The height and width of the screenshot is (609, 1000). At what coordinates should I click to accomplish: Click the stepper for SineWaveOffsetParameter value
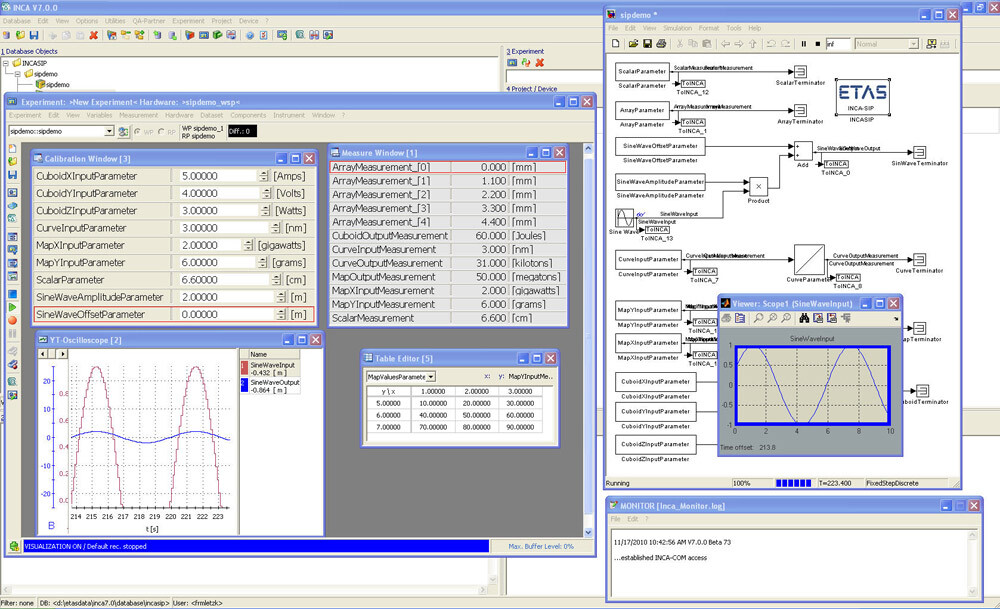[281, 314]
